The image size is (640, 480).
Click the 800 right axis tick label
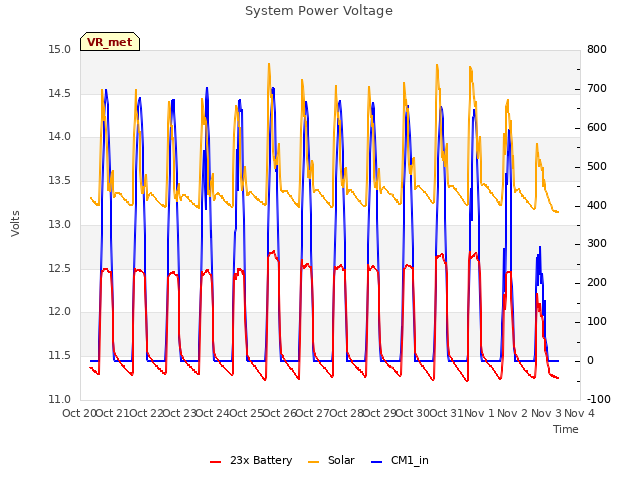point(597,50)
